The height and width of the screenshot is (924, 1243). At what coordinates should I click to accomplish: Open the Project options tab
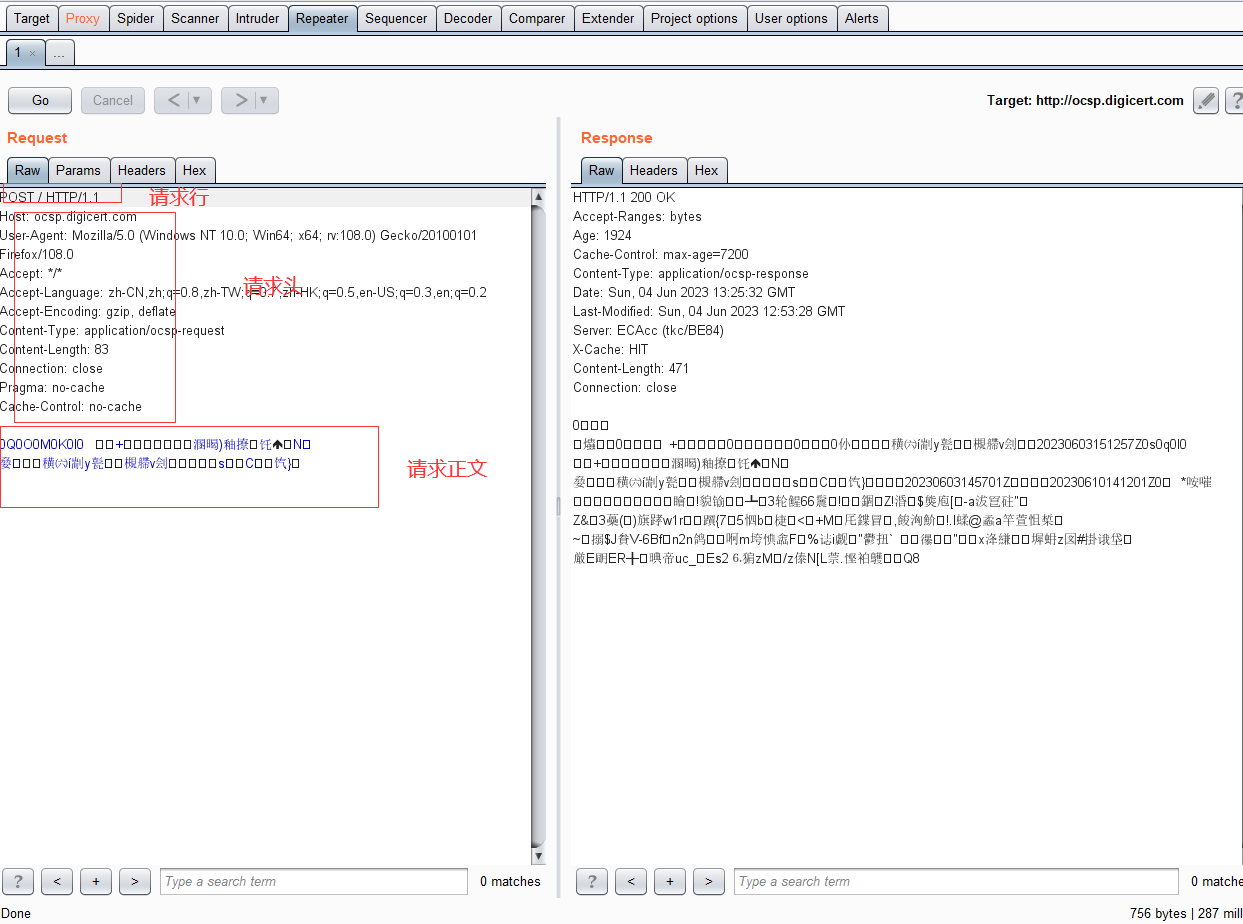click(694, 18)
